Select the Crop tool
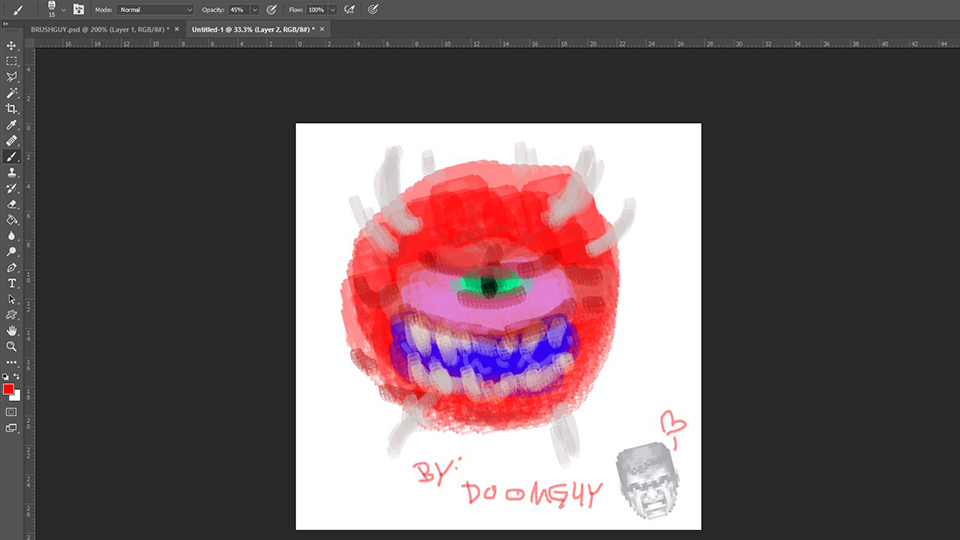The height and width of the screenshot is (540, 960). pyautogui.click(x=11, y=109)
